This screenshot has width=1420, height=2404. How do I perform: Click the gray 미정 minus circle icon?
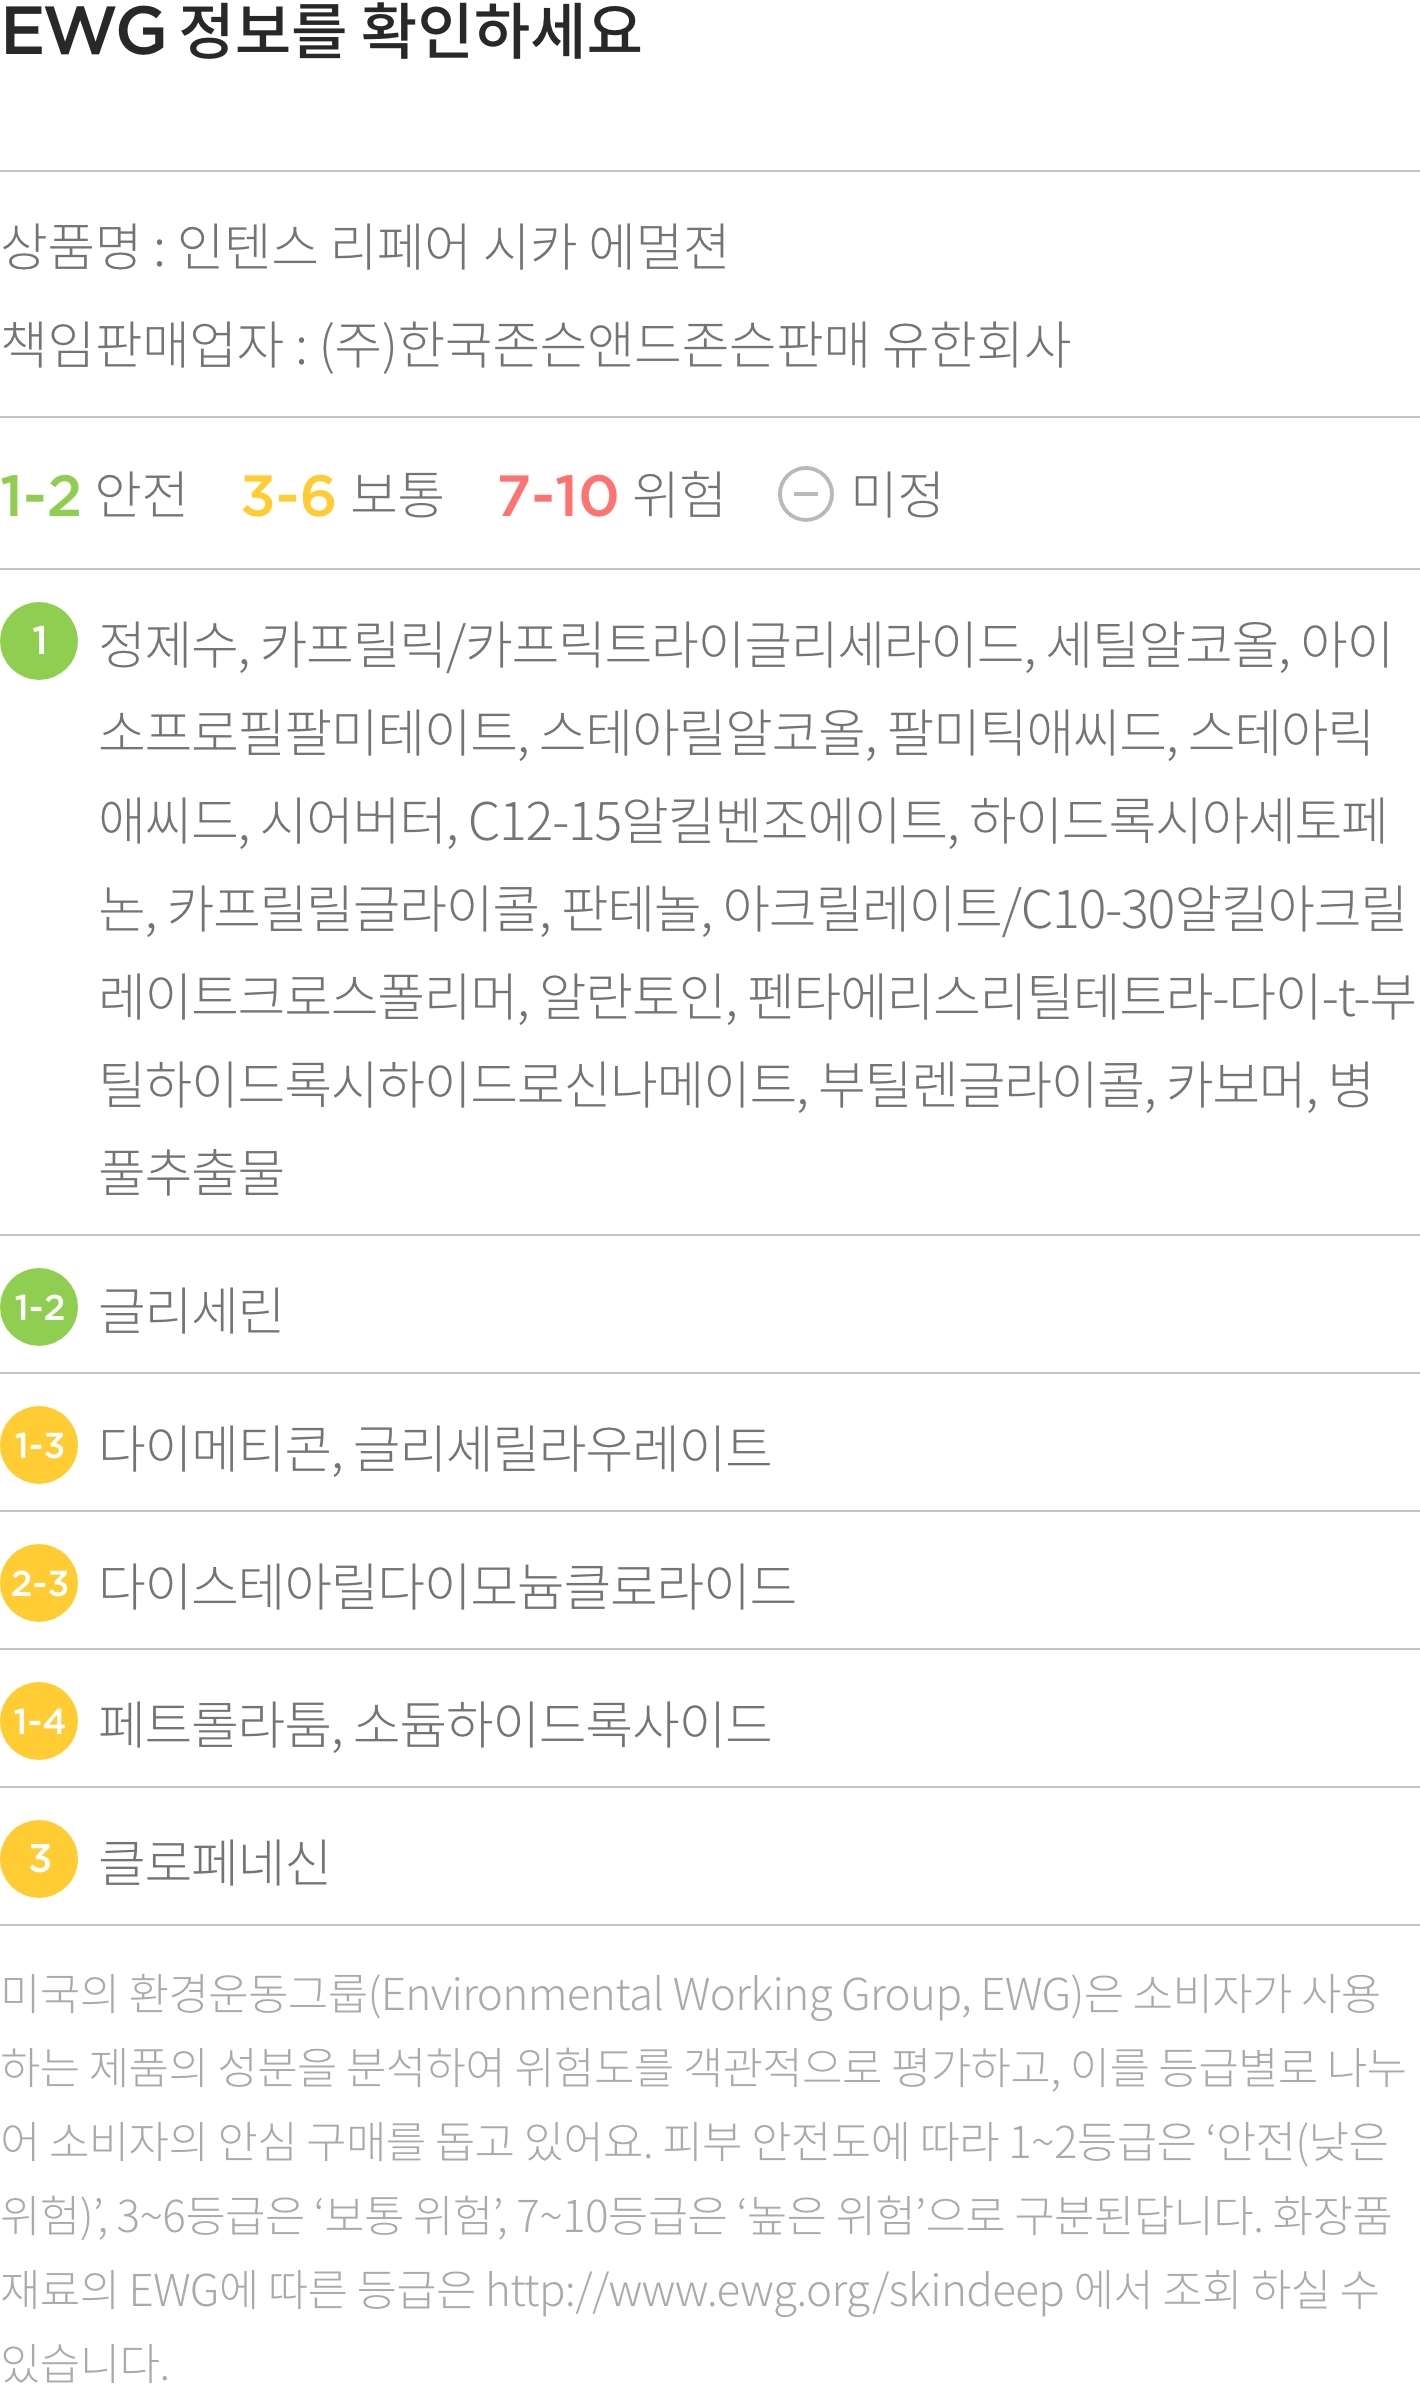(x=805, y=494)
